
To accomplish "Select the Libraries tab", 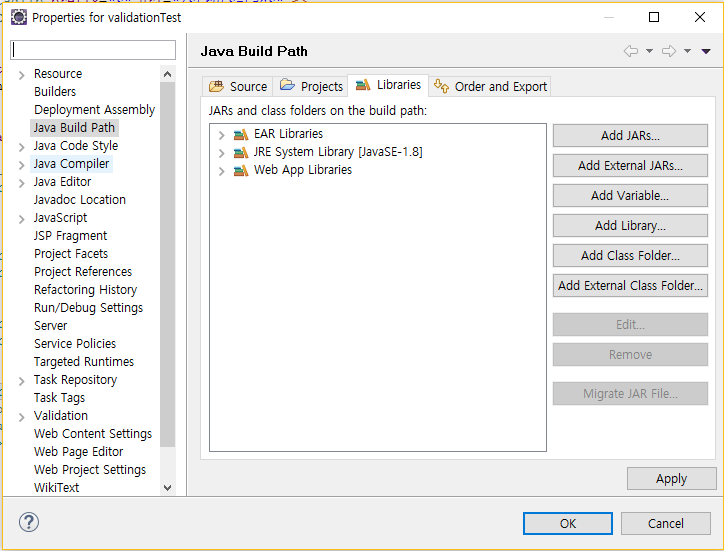I will click(388, 85).
